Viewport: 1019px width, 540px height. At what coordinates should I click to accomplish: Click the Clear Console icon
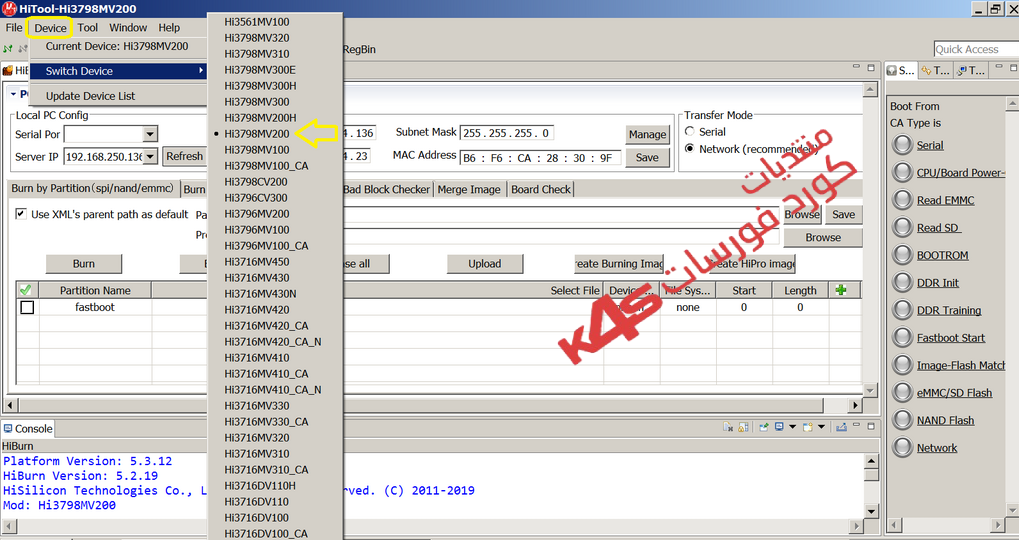point(728,427)
